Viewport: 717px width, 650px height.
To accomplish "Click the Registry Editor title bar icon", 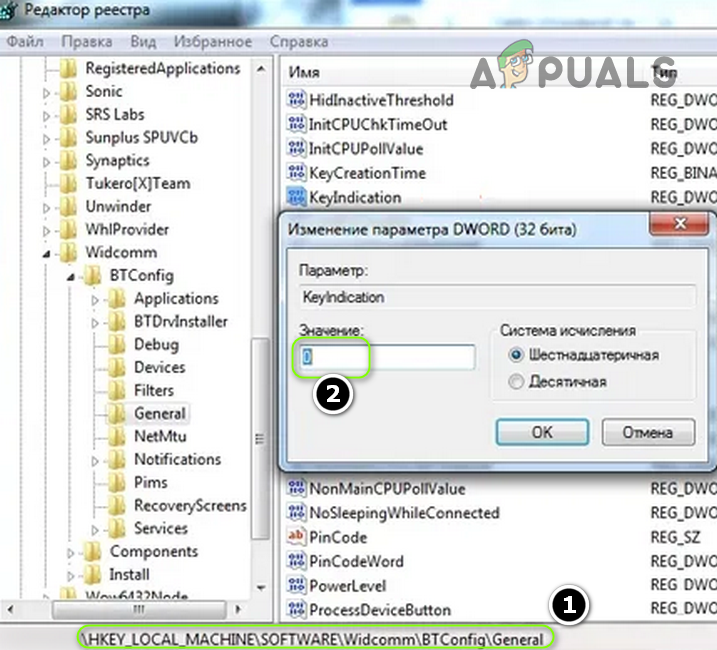I will coord(9,10).
